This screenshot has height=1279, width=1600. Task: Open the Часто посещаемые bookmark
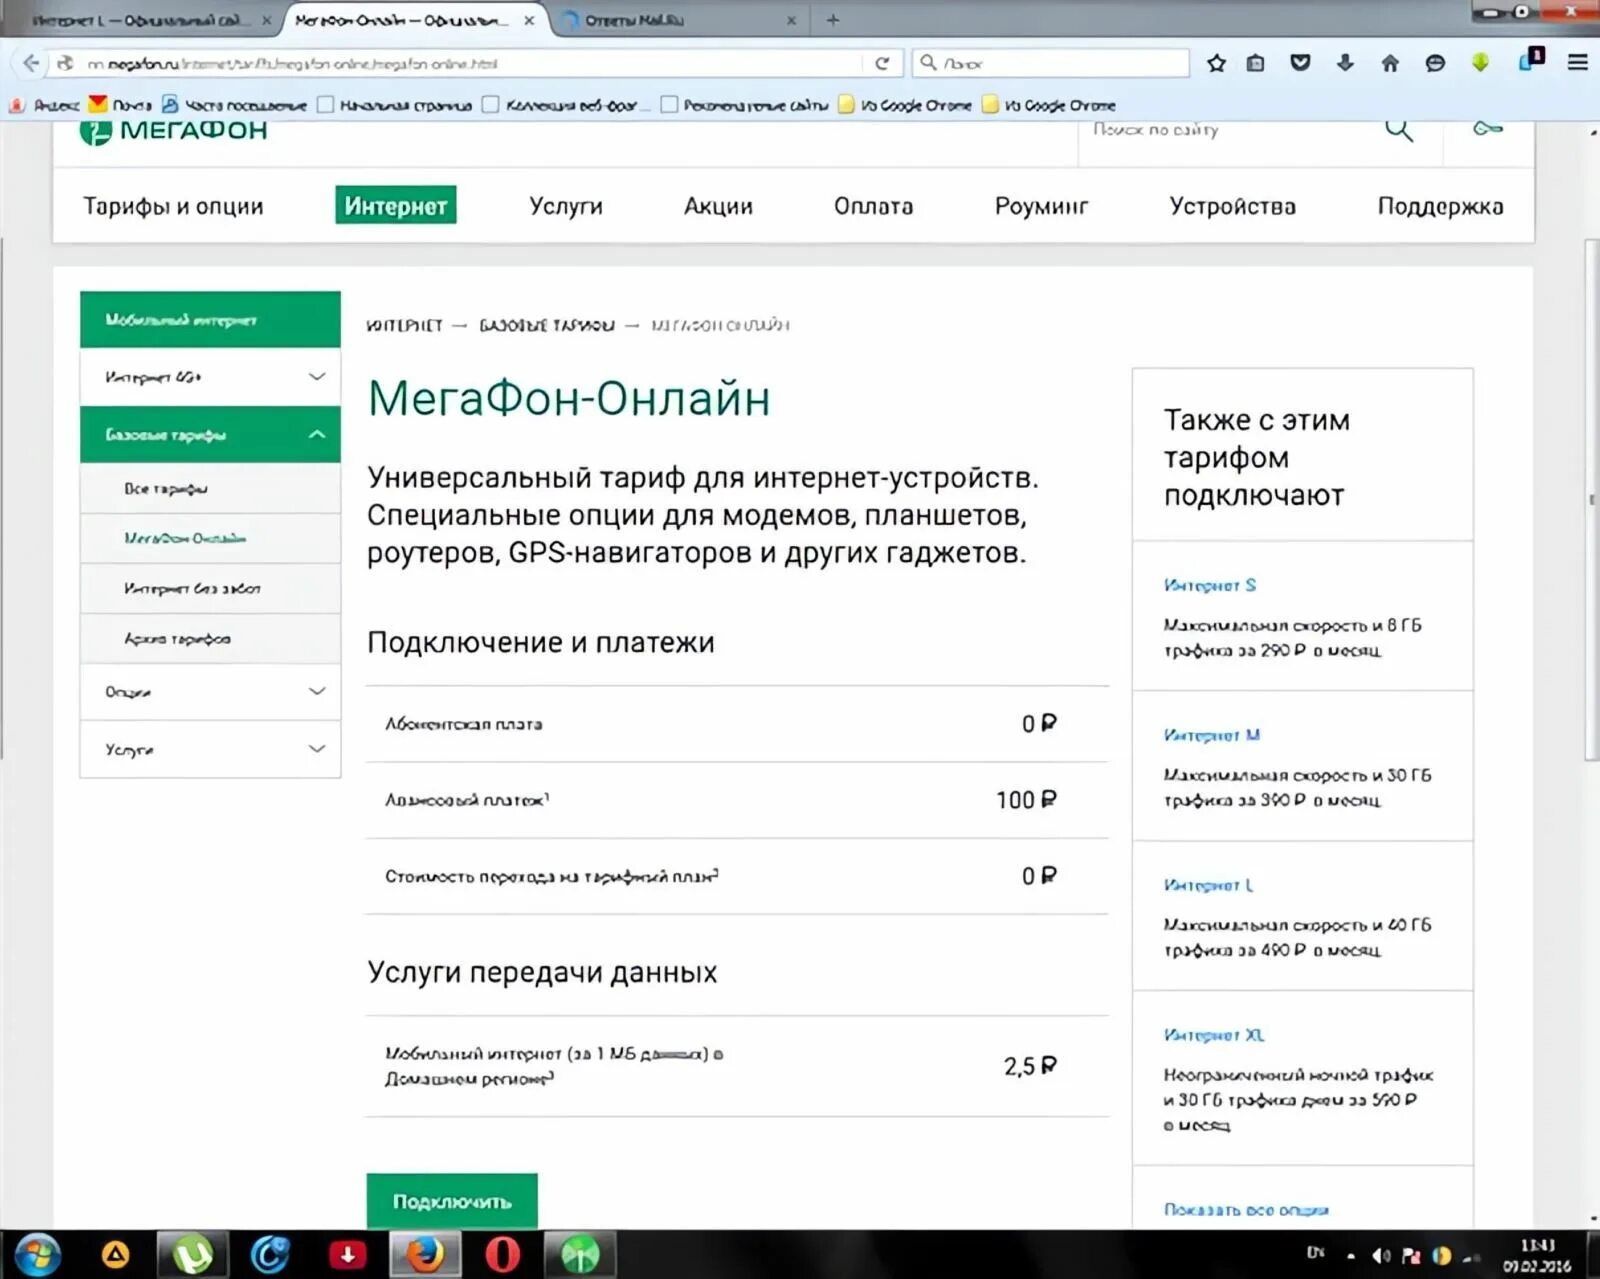(x=235, y=104)
